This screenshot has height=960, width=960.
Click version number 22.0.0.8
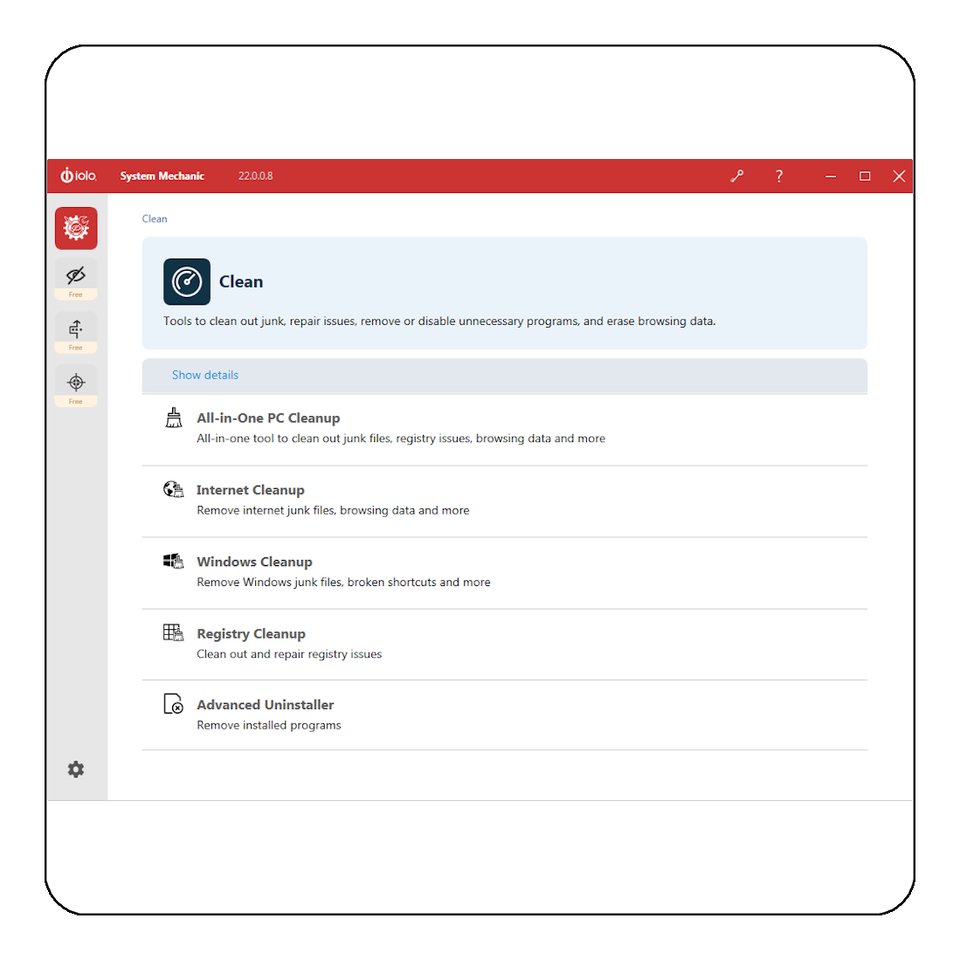pyautogui.click(x=255, y=176)
